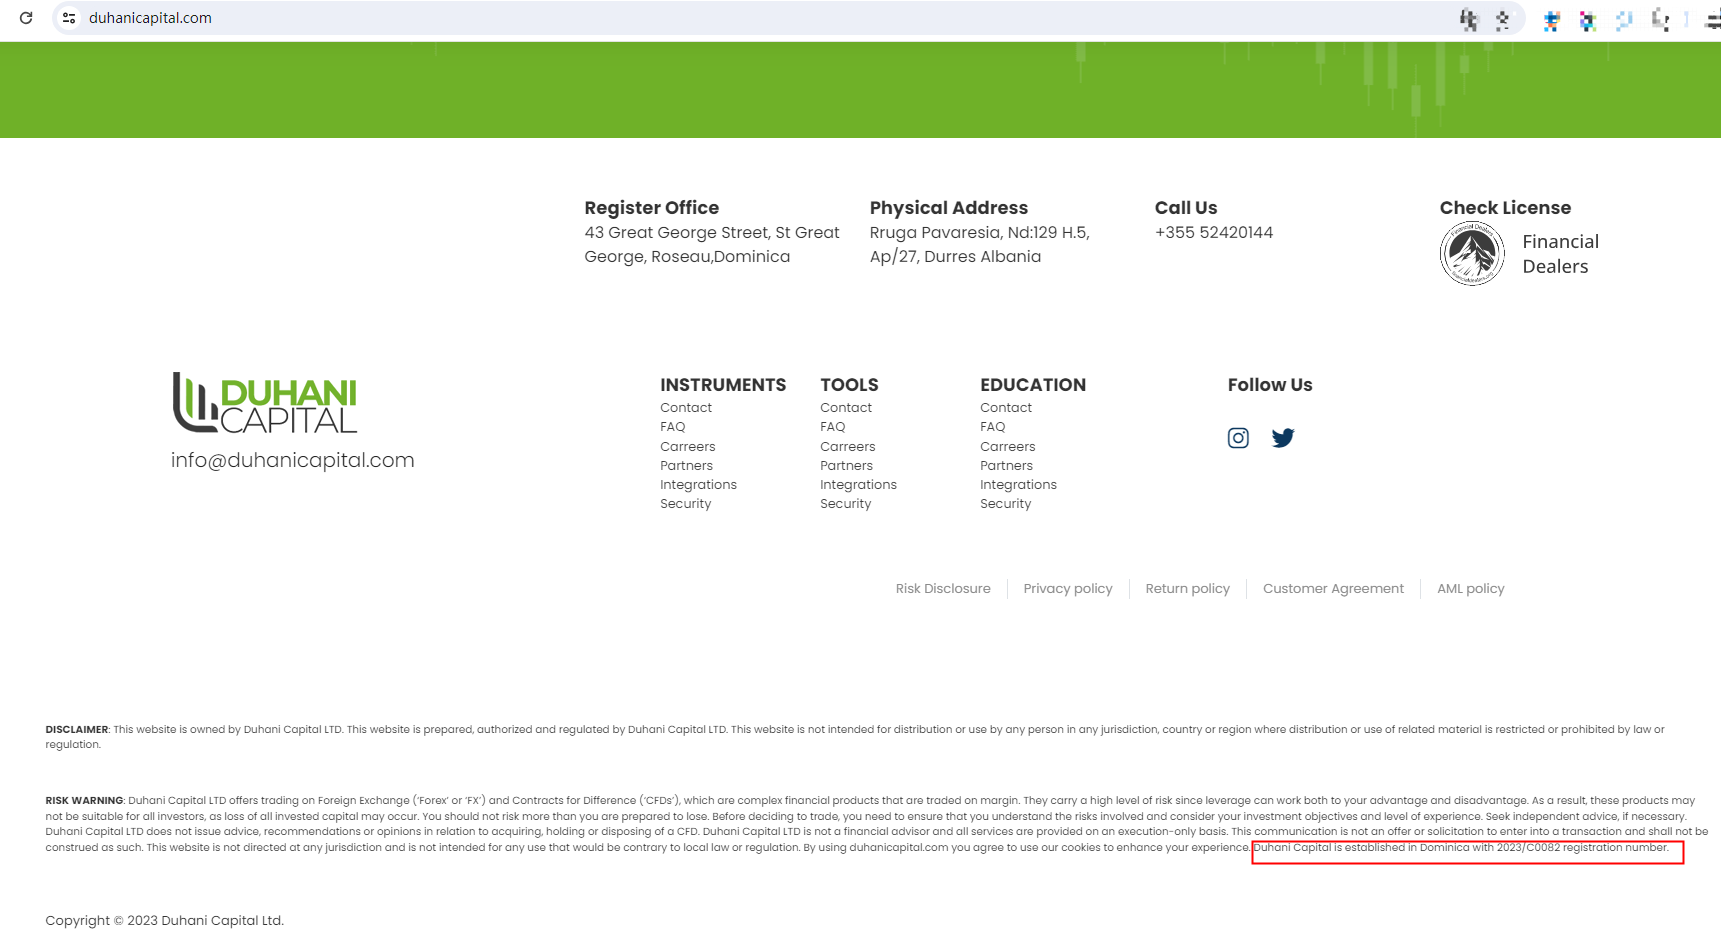
Task: Open Partners under EDUCATION
Action: tap(1007, 466)
